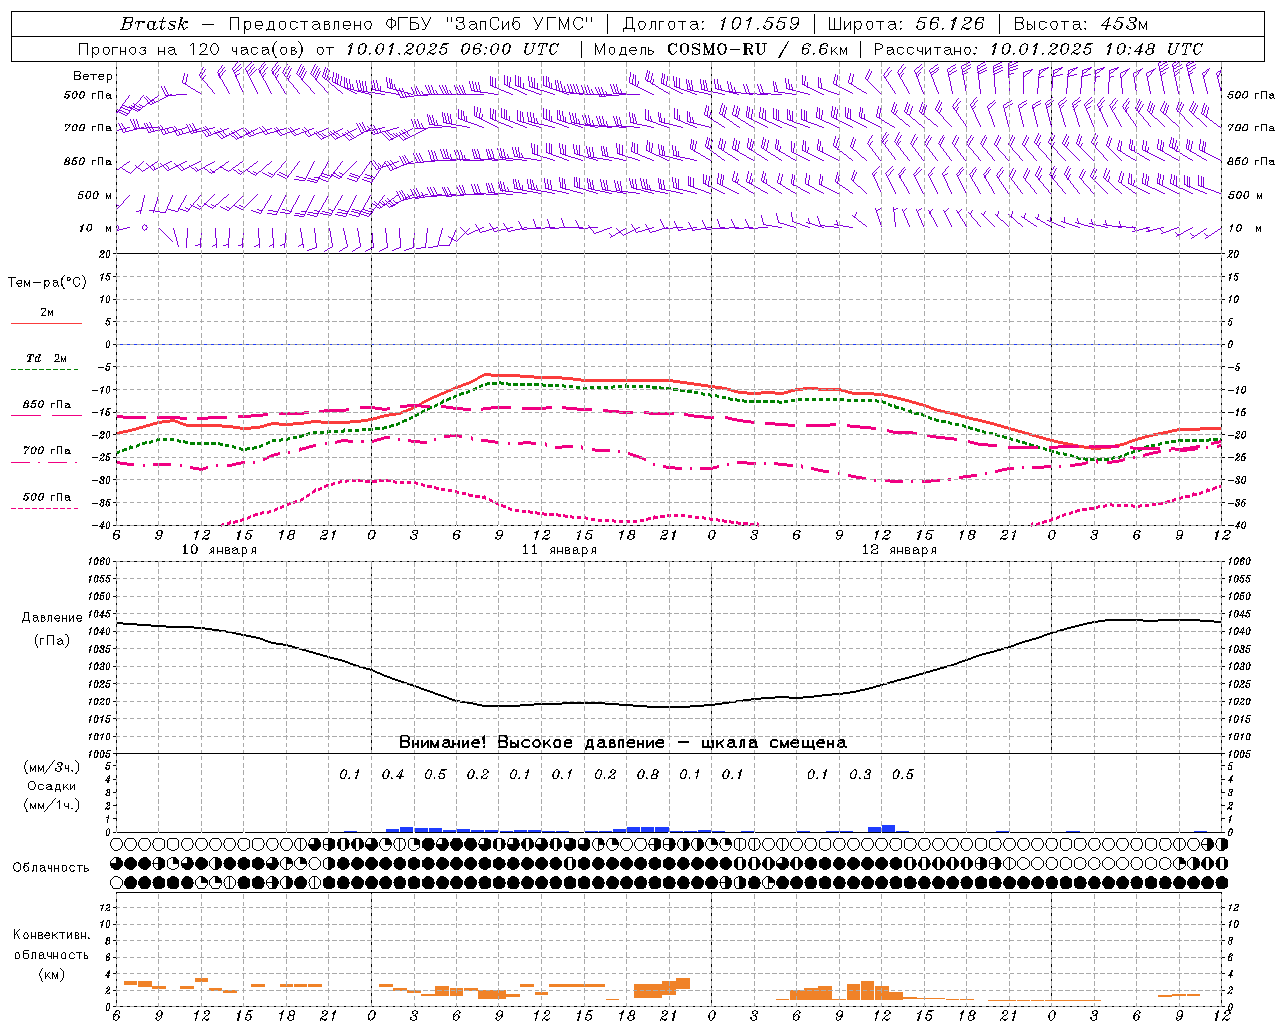Screen dimensions: 1280x1024
Task: Click the Конвективн. label
Action: (x=51, y=935)
